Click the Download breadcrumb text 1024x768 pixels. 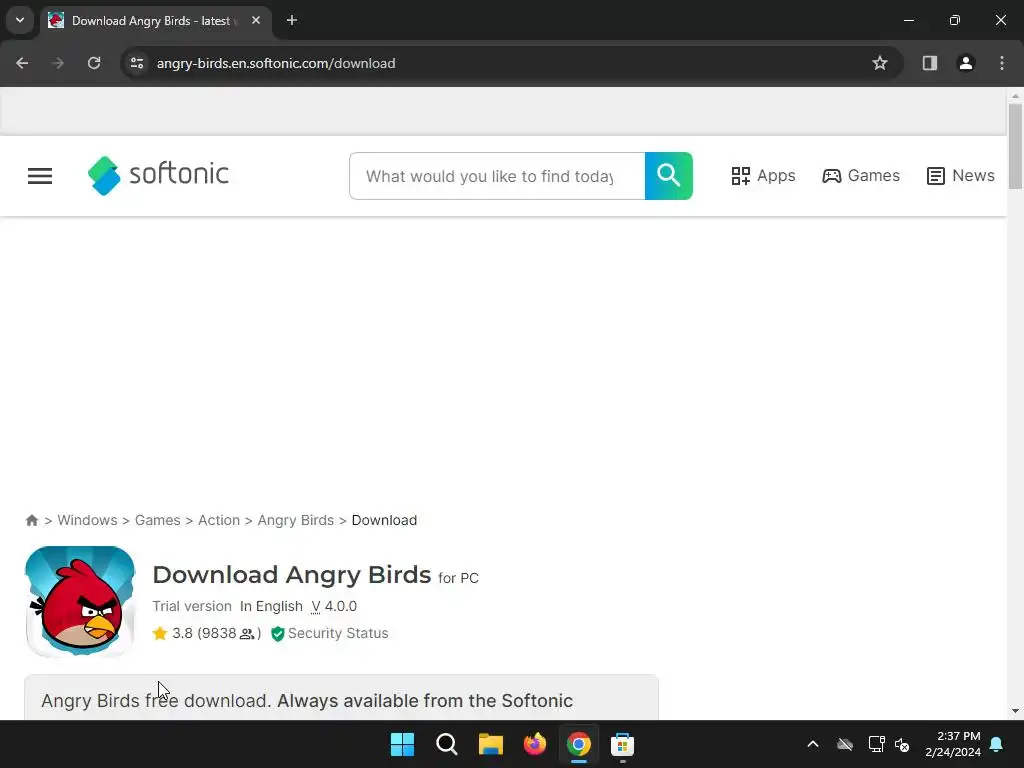point(384,520)
